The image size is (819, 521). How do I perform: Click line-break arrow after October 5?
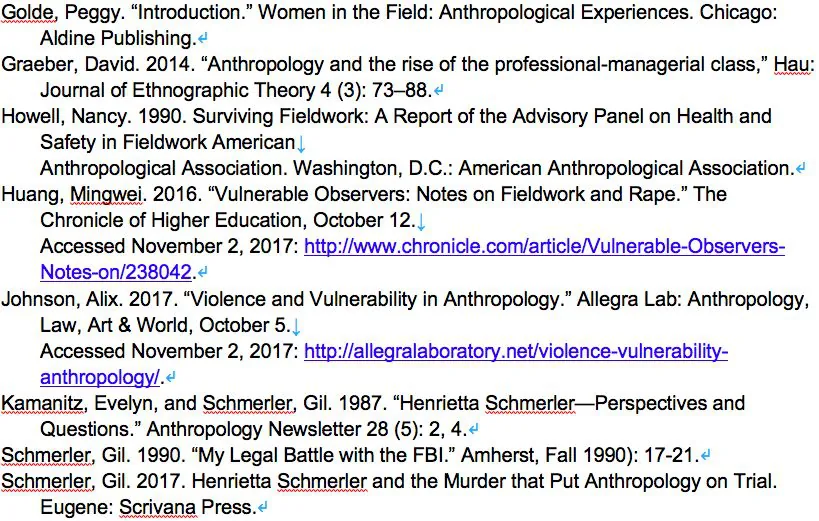coord(296,326)
